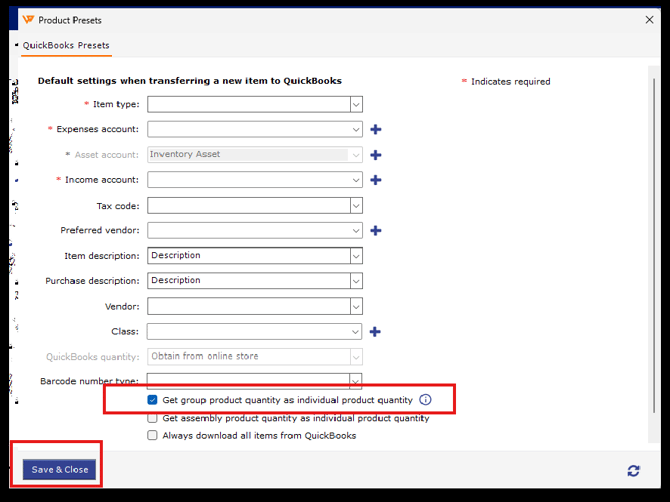Expand the Vendor dropdown
This screenshot has height=502, width=670.
356,306
